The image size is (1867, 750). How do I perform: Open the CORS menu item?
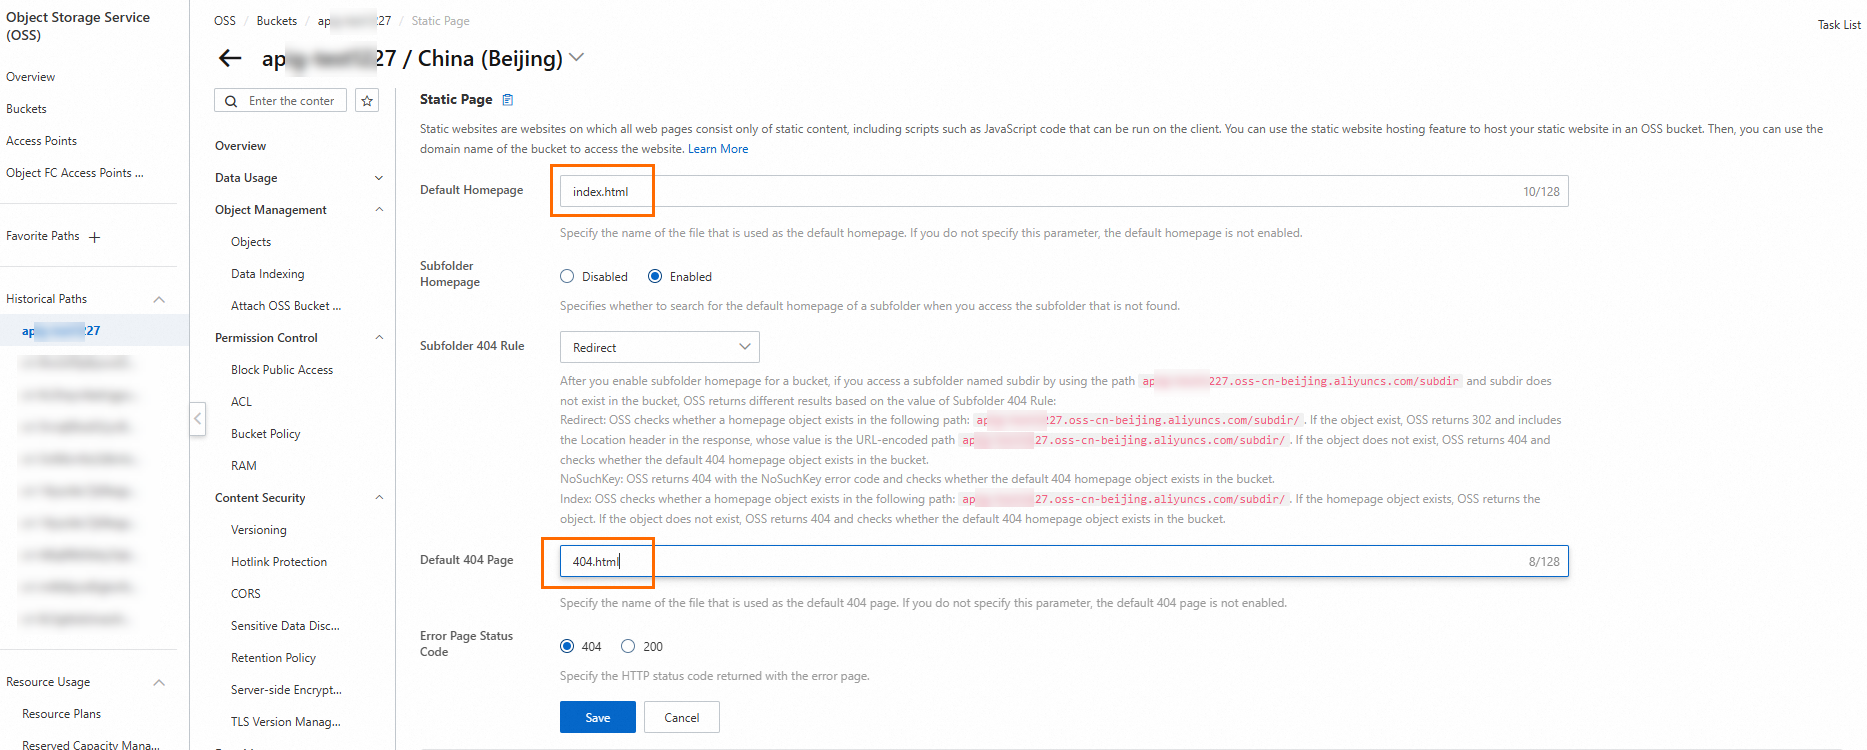tap(246, 594)
